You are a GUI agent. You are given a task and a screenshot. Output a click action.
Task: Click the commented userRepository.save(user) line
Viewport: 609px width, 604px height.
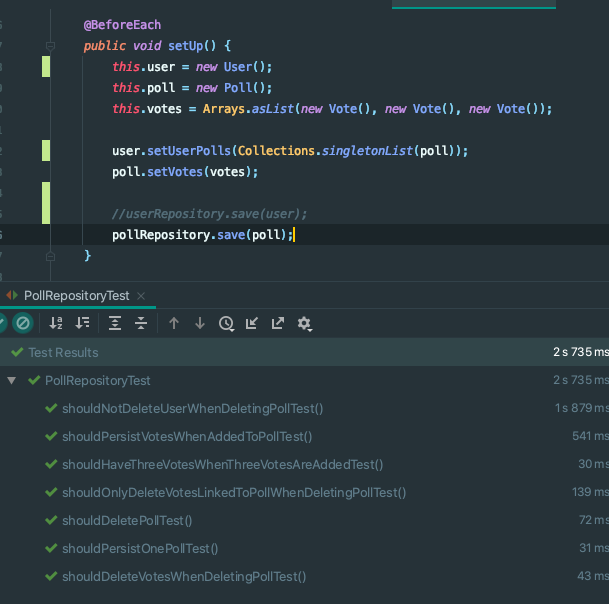[209, 214]
